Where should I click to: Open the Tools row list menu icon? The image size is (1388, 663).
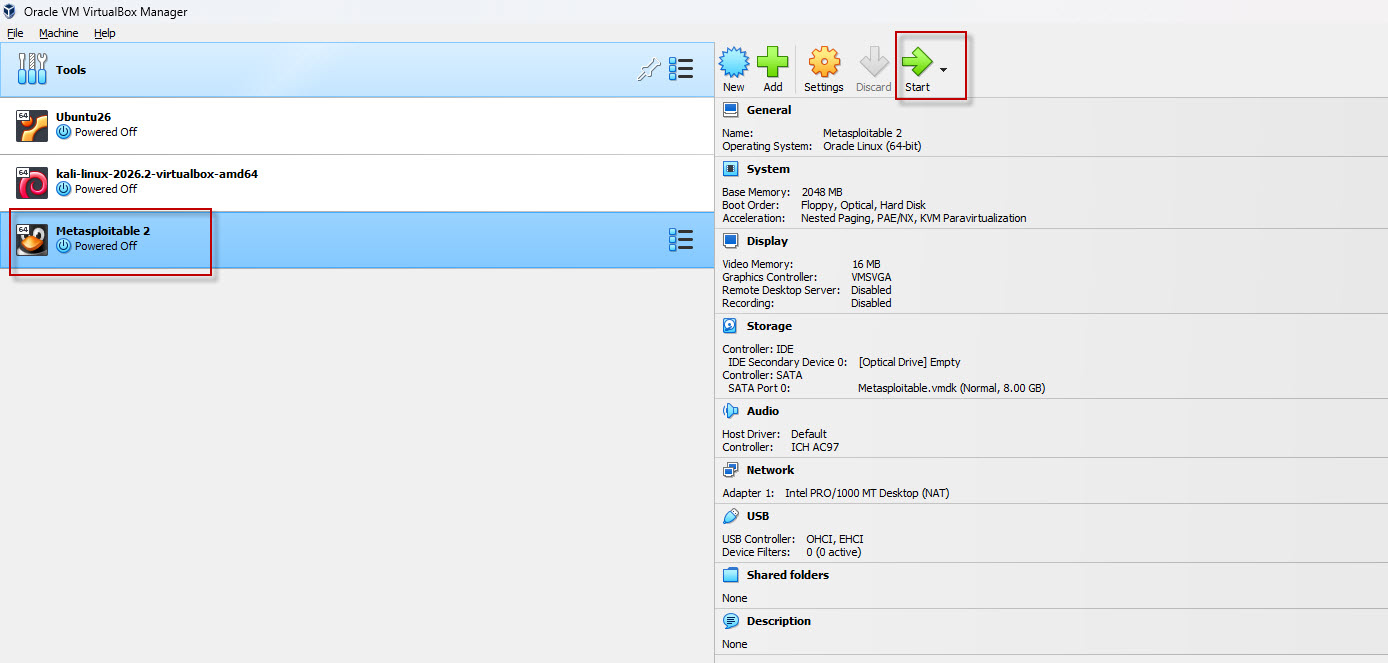coord(681,69)
